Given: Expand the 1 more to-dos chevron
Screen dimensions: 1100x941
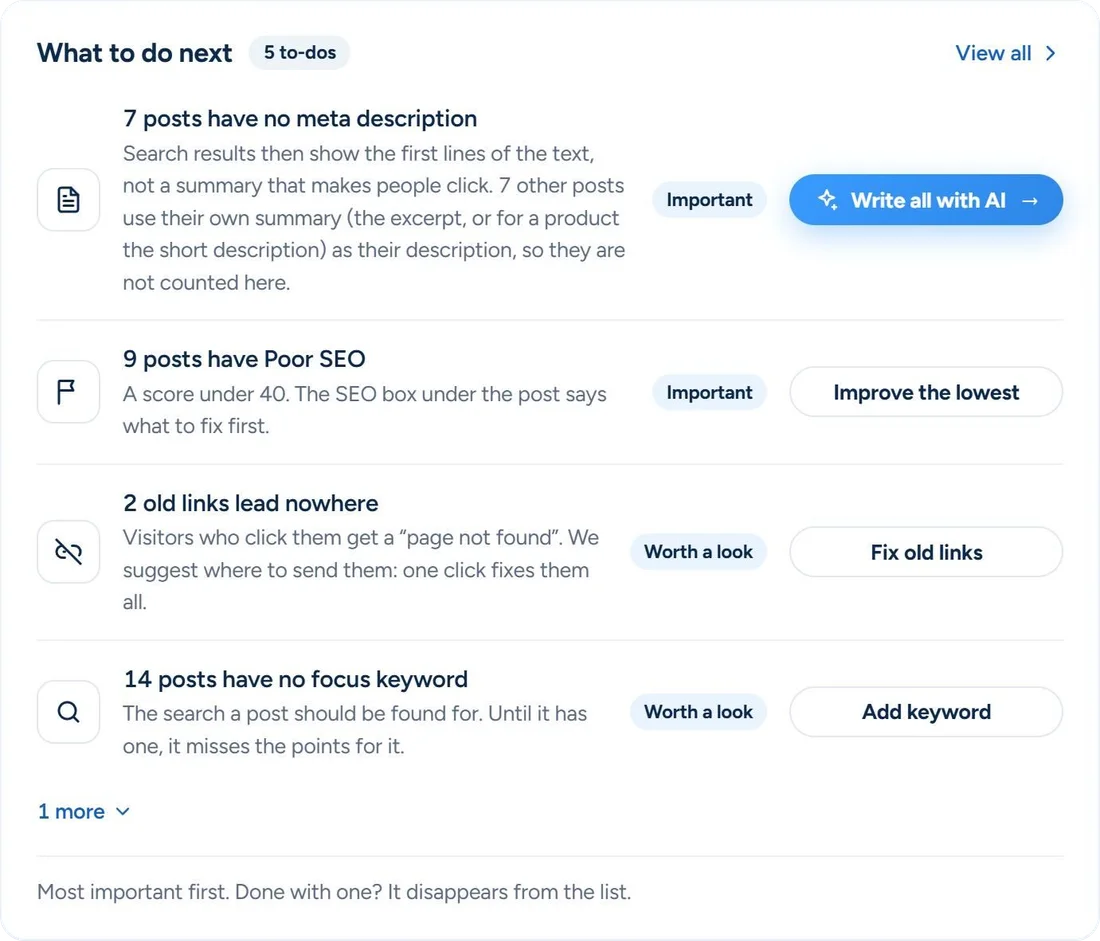Looking at the screenshot, I should [x=123, y=812].
